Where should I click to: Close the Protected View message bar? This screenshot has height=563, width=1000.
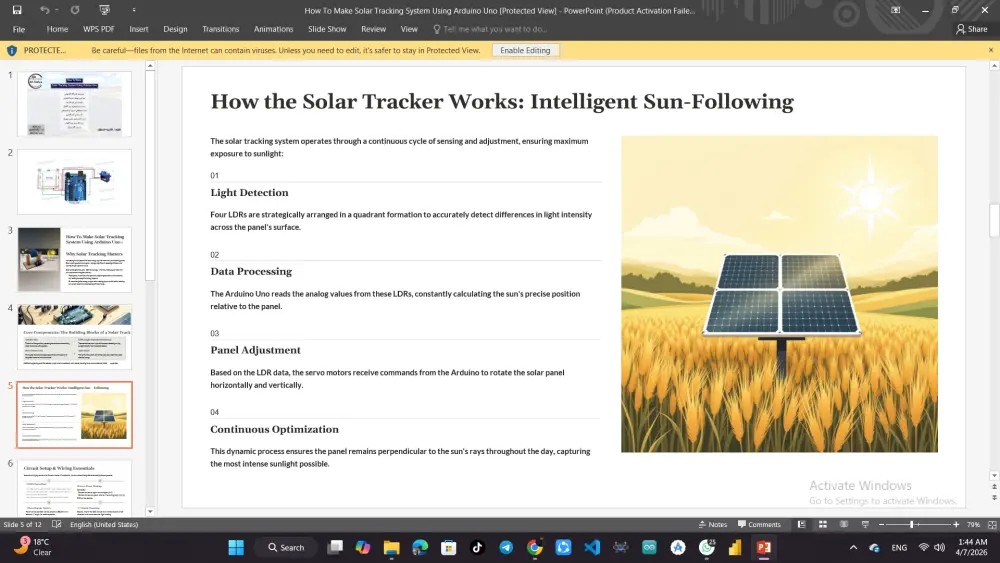pyautogui.click(x=990, y=50)
